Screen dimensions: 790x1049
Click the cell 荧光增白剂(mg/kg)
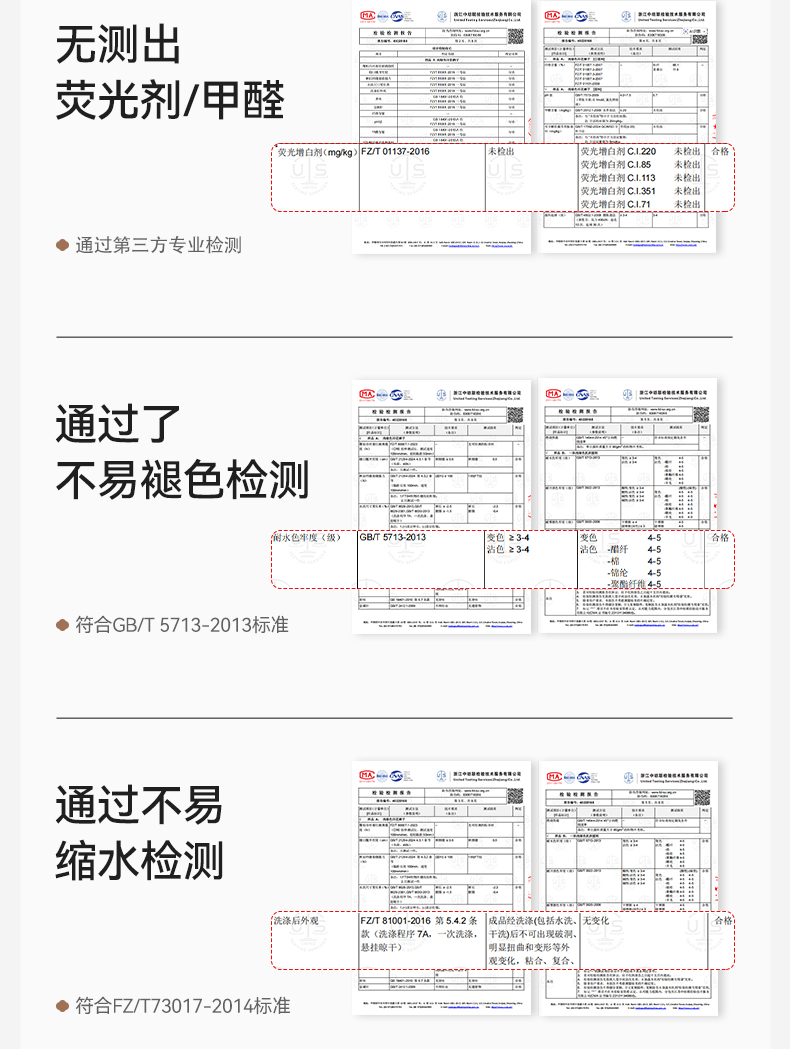point(316,153)
